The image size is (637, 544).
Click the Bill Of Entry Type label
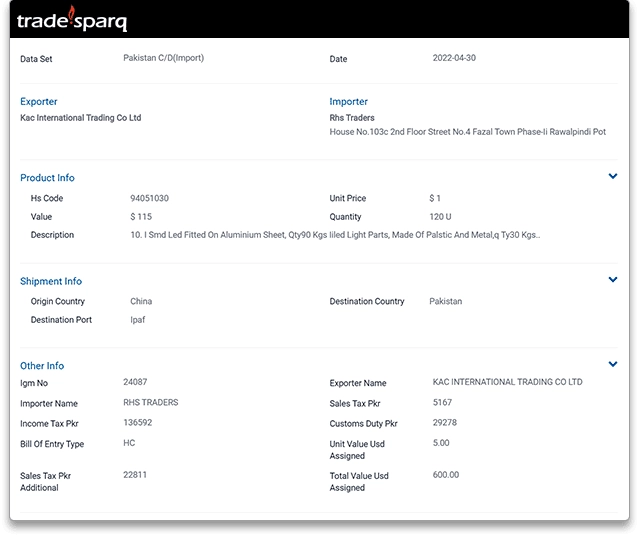(x=52, y=444)
